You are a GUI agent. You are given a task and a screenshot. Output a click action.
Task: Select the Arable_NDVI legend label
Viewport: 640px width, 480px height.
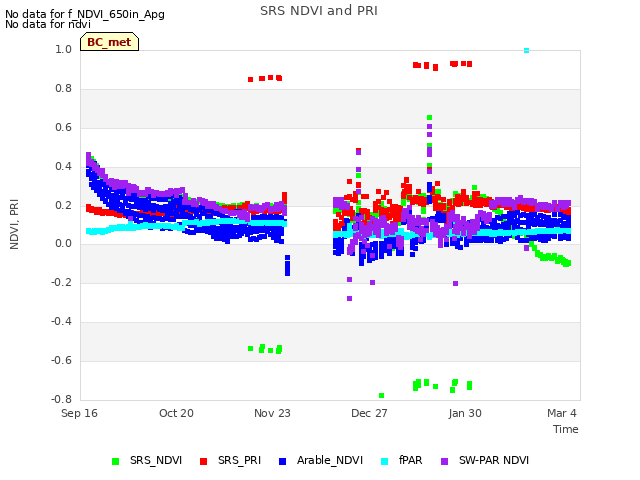pyautogui.click(x=330, y=460)
